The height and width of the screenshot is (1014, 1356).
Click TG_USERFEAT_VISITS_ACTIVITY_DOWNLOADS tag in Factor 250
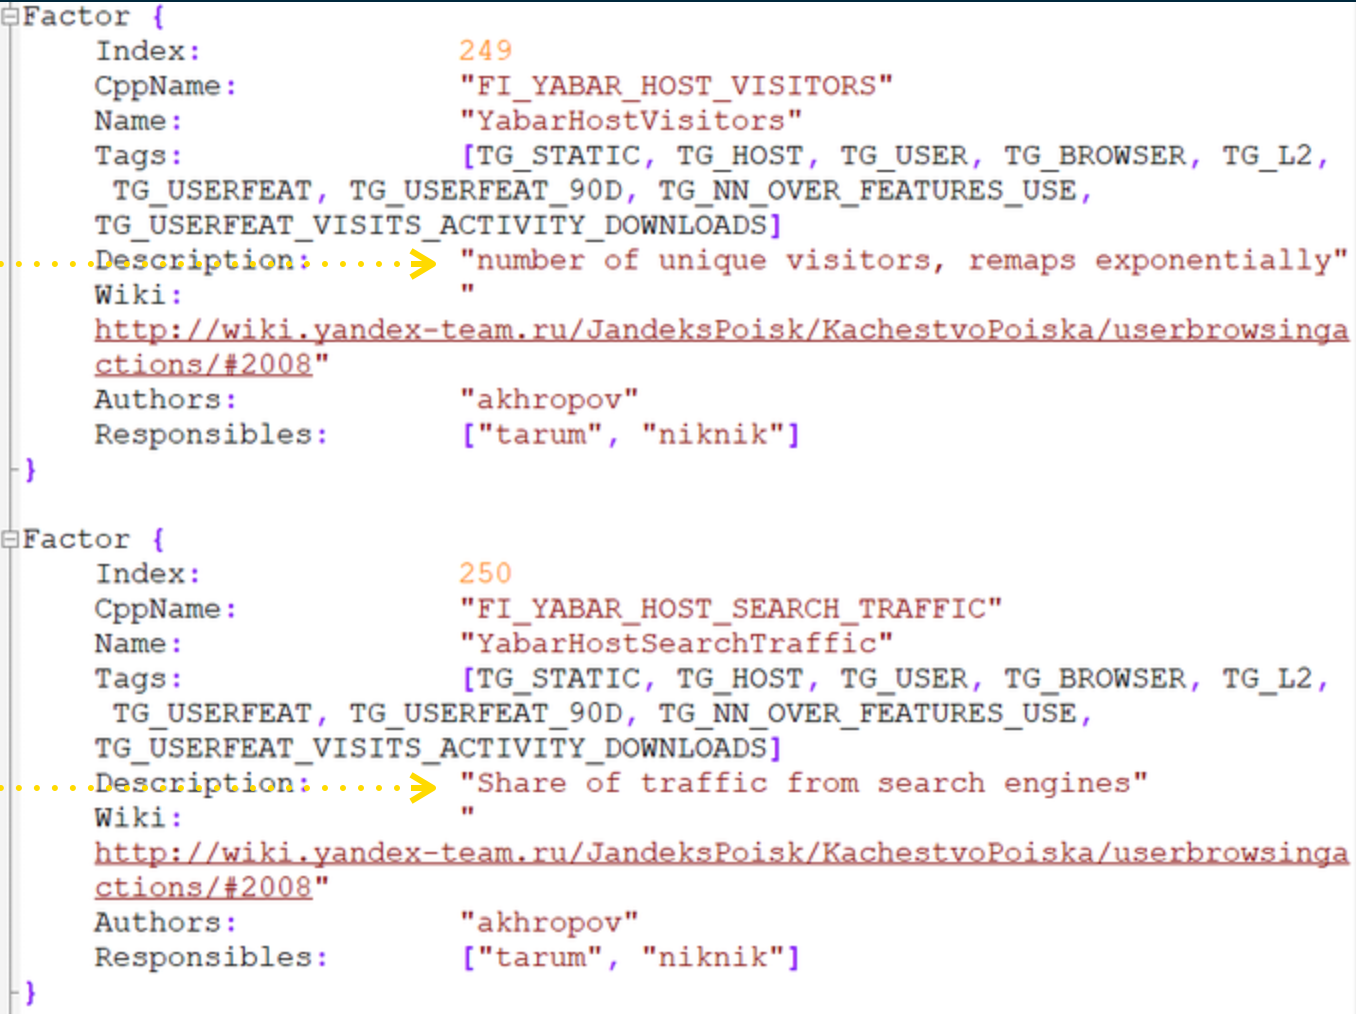point(431,749)
